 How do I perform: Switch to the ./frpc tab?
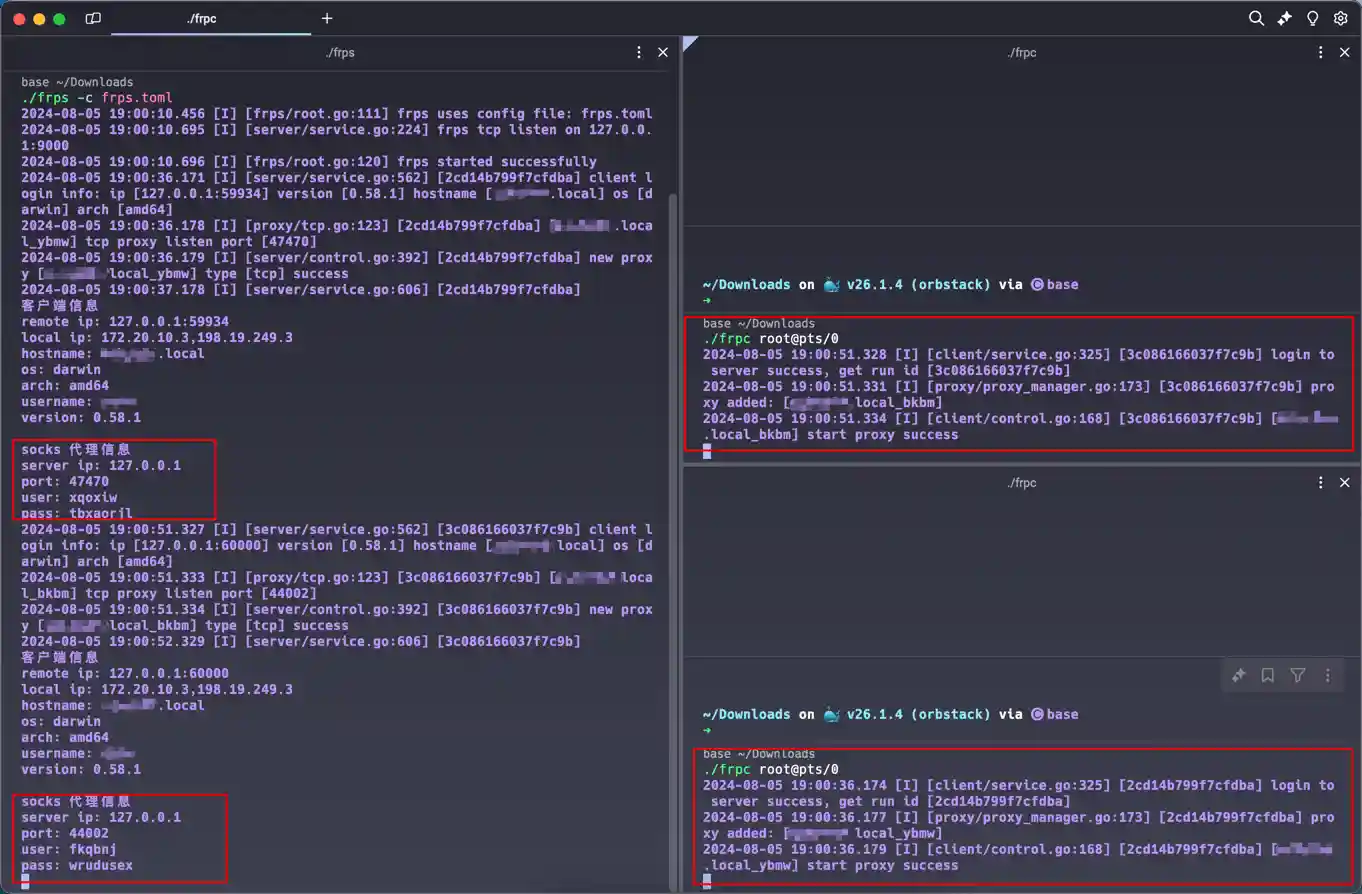point(201,18)
